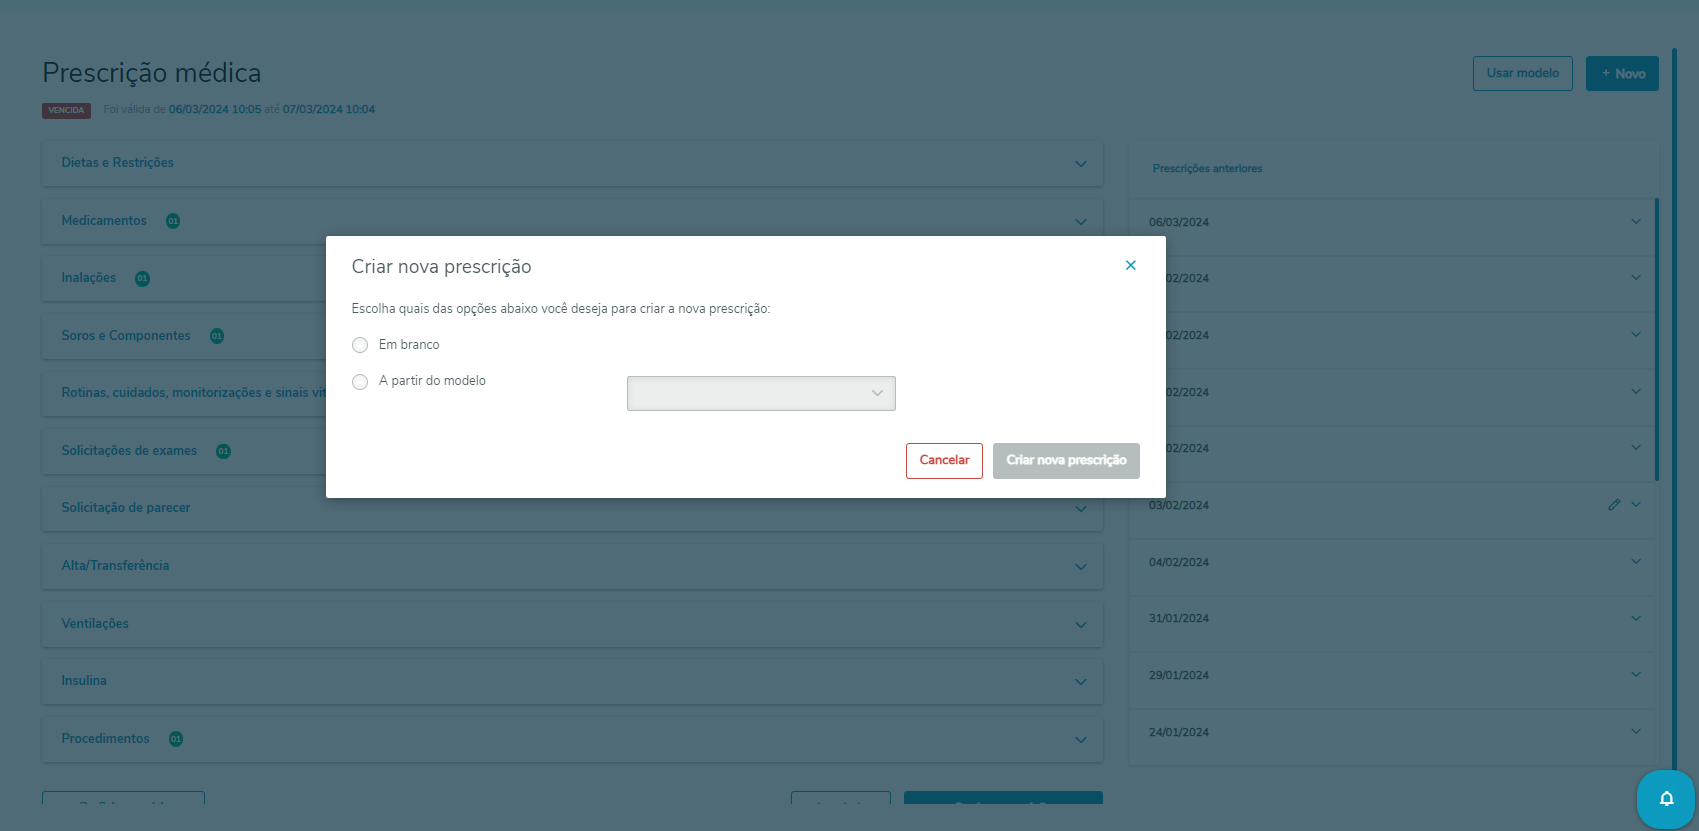Image resolution: width=1699 pixels, height=831 pixels.
Task: Expand the Insulina section chevron
Action: point(1081,682)
